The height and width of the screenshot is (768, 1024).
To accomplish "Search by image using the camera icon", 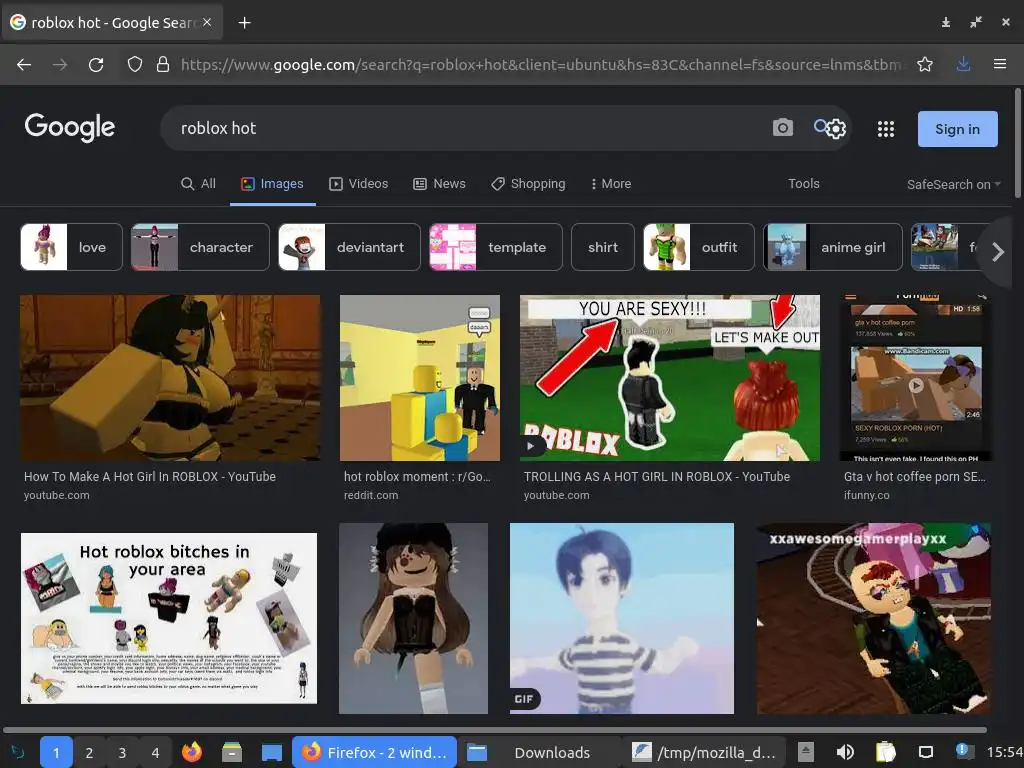I will point(782,127).
